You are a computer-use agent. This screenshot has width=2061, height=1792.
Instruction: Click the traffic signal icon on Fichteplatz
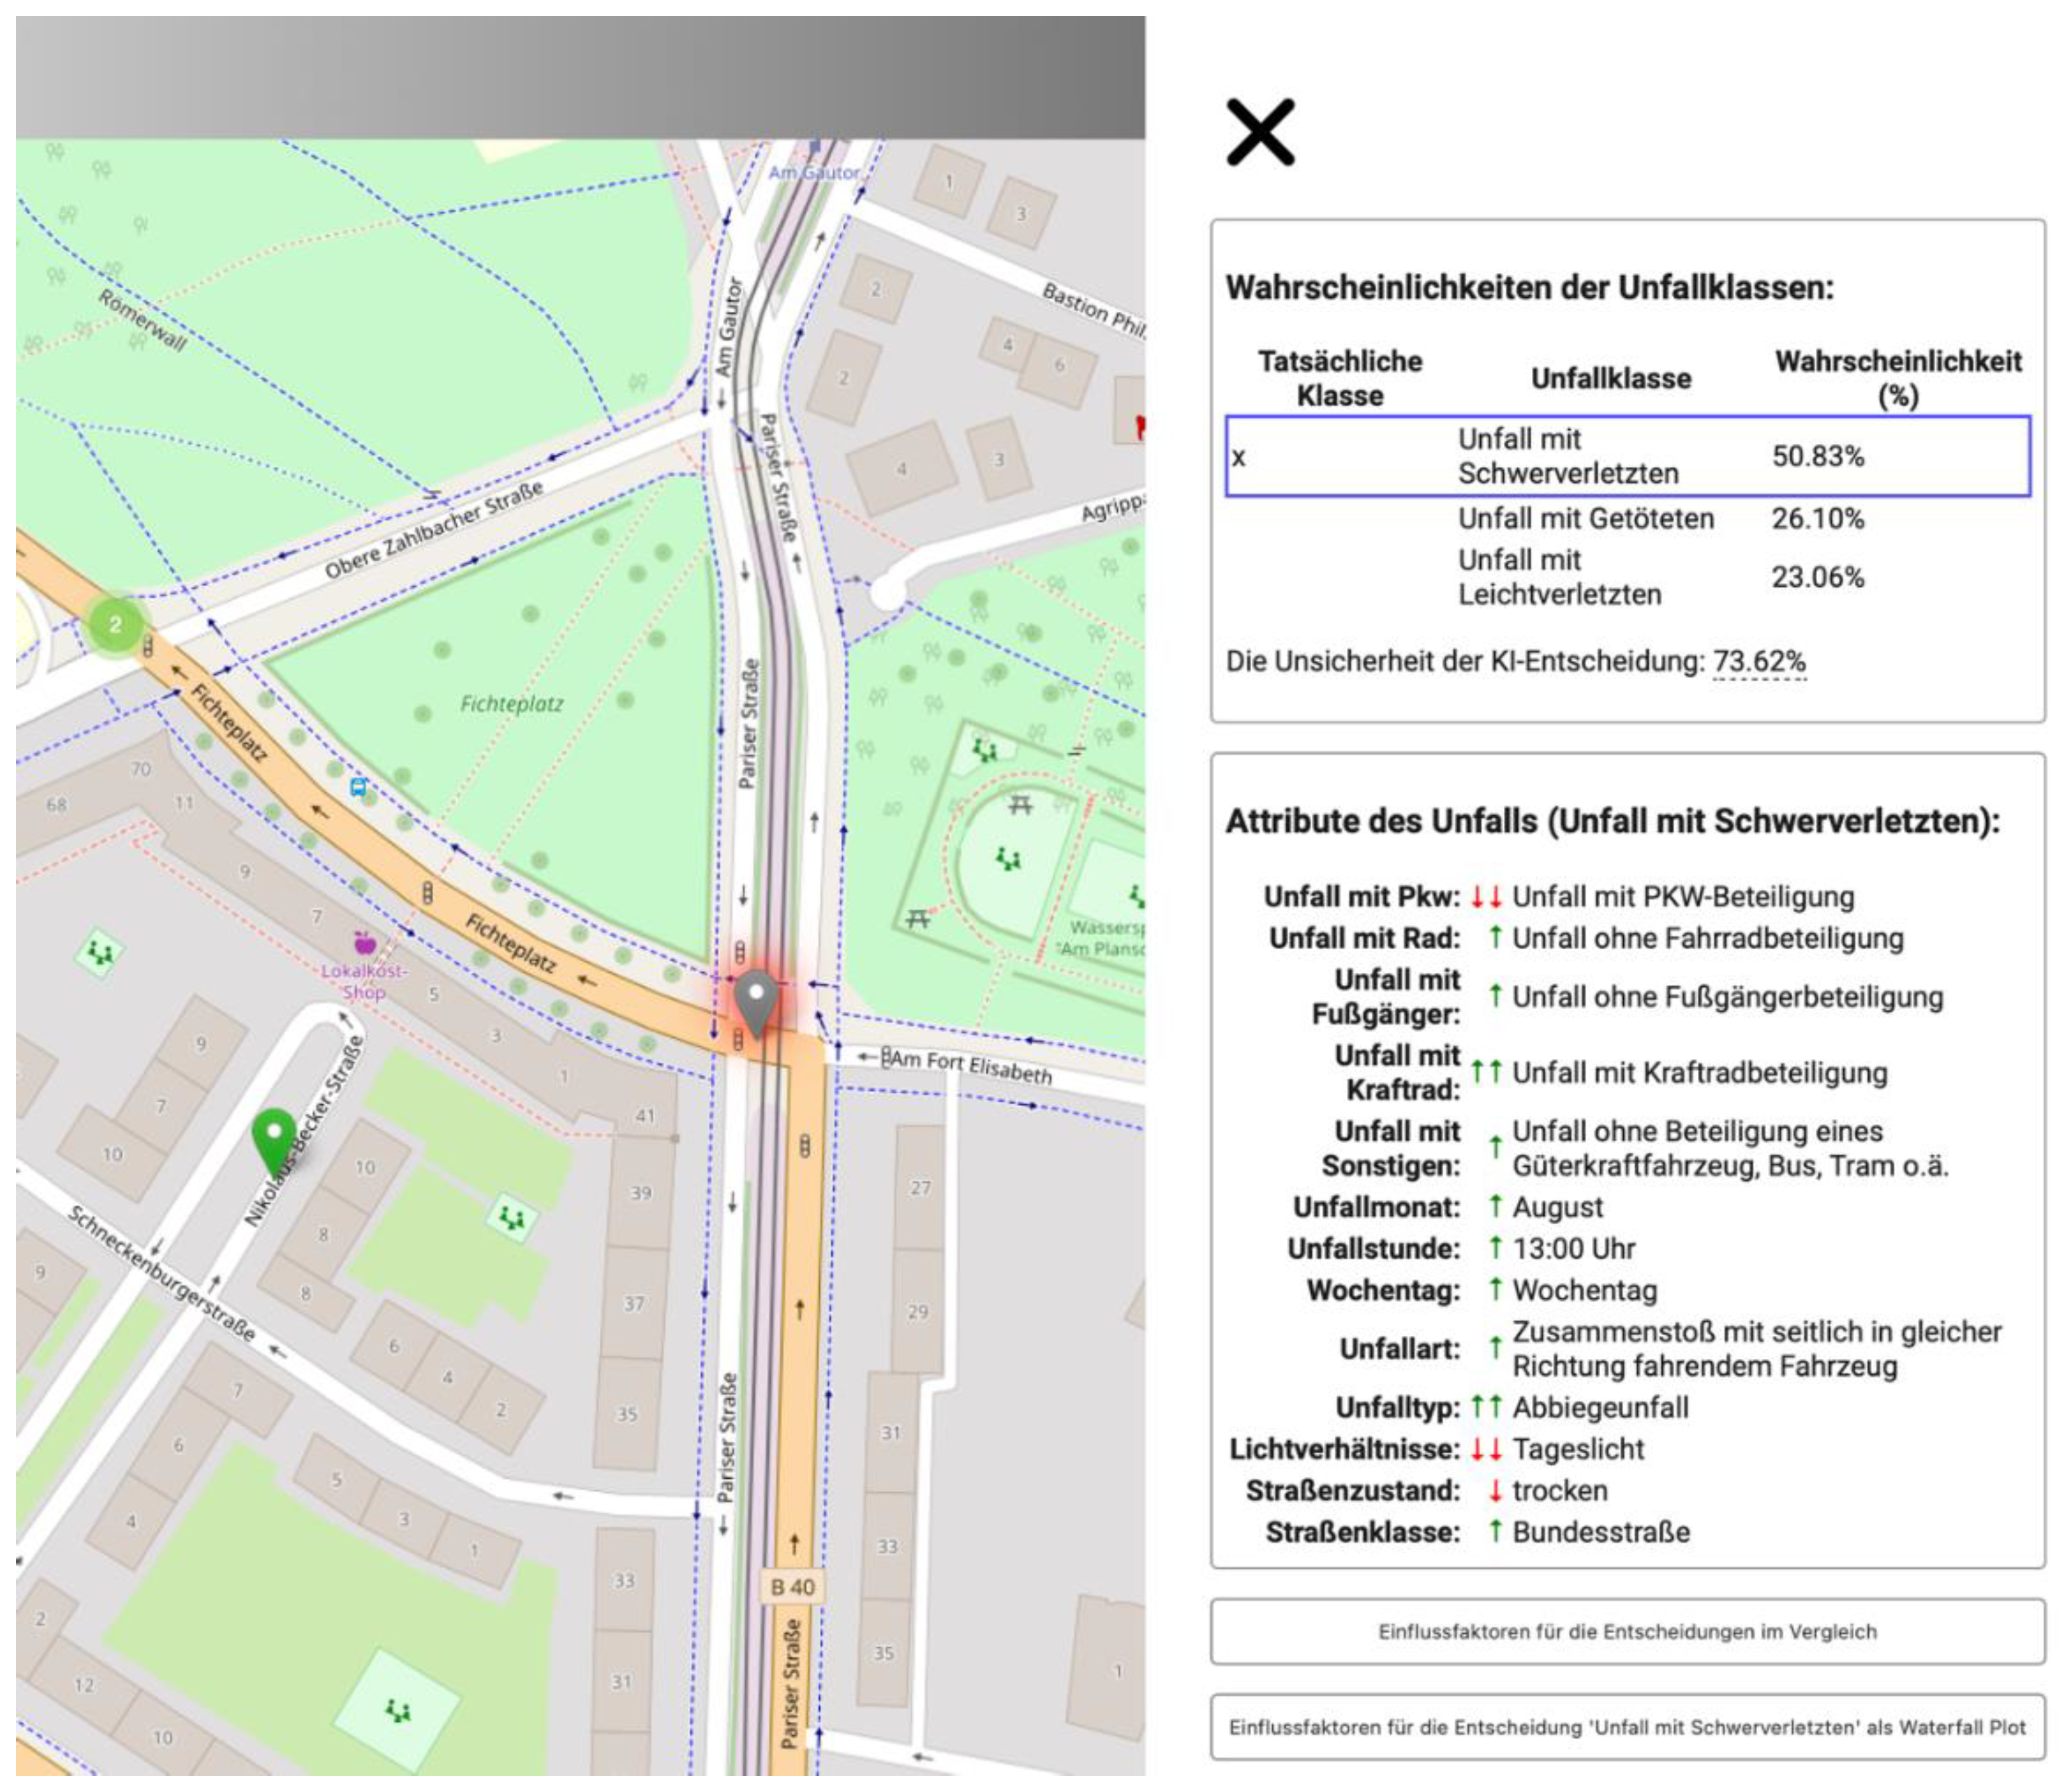coord(427,893)
